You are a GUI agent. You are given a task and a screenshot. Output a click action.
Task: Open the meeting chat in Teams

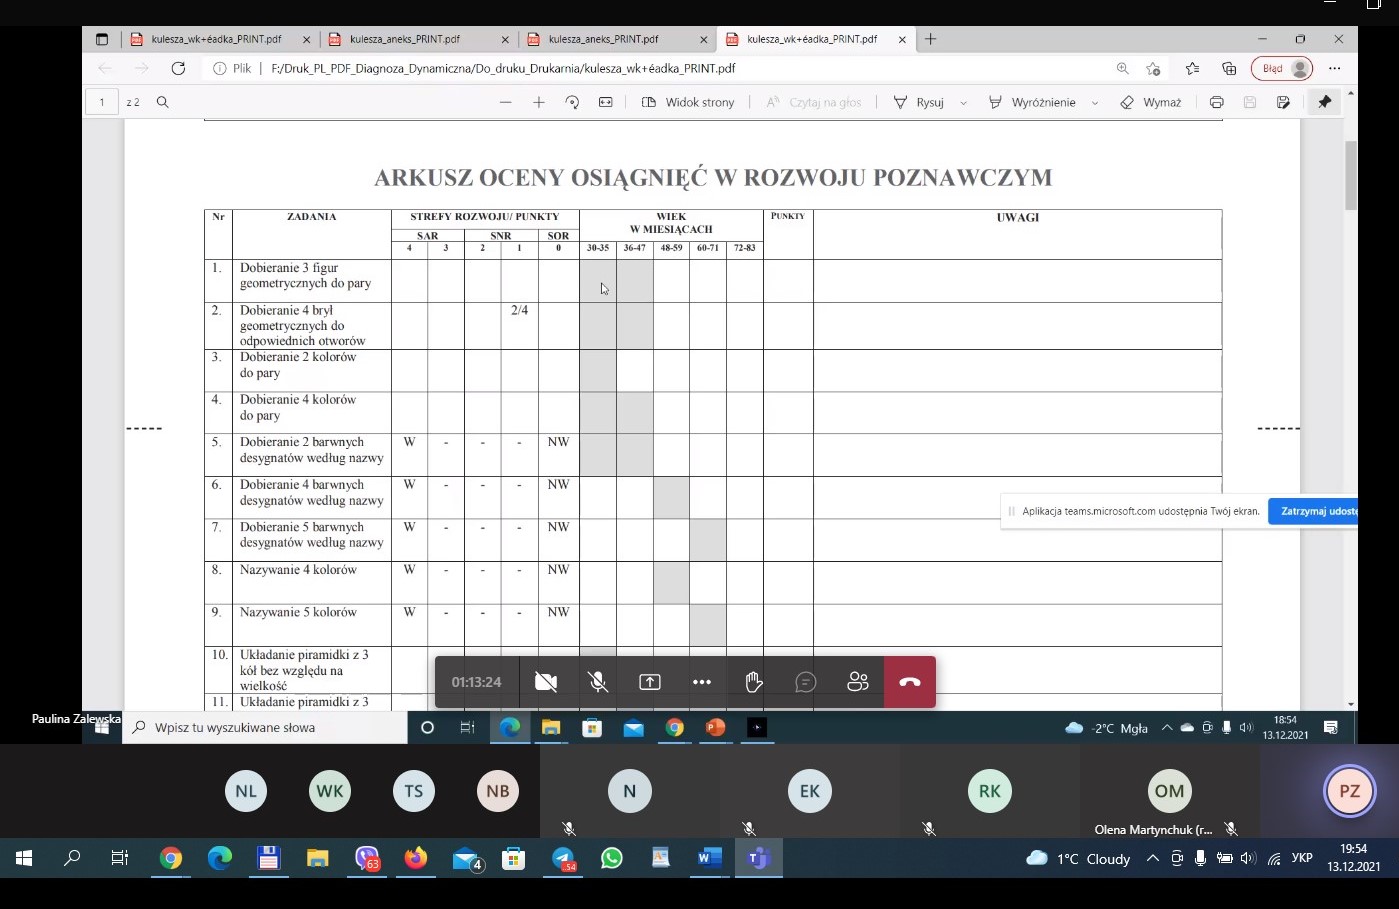[x=805, y=681]
